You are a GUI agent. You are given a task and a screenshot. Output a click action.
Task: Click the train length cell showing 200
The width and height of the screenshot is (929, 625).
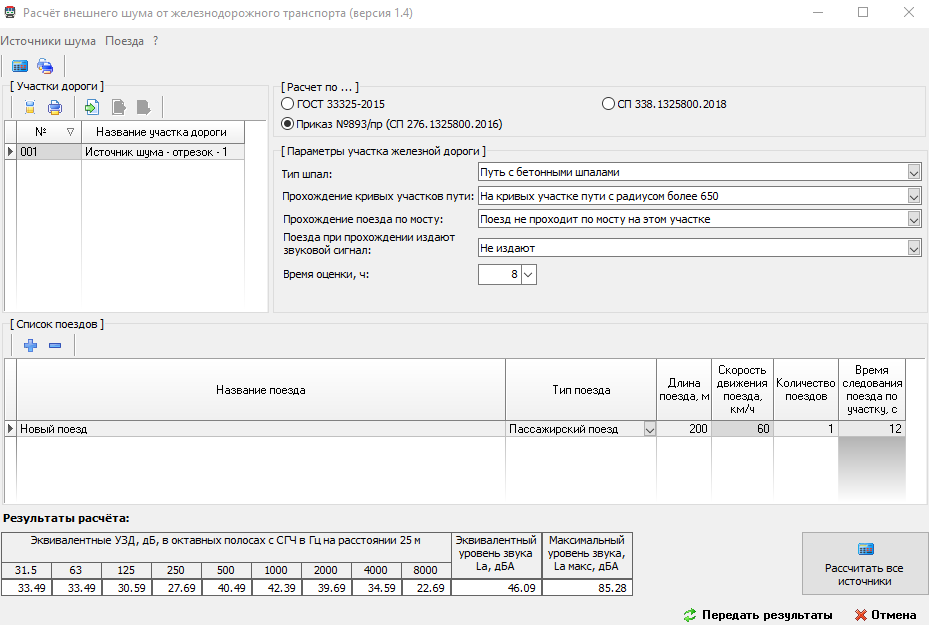tap(684, 429)
